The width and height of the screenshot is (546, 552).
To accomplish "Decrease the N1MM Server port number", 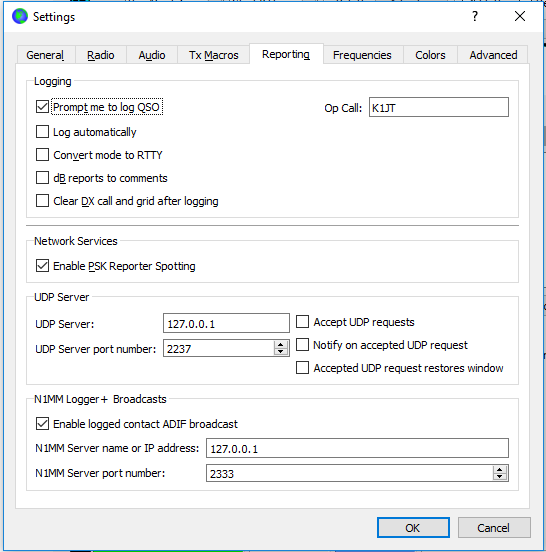I will (500, 476).
